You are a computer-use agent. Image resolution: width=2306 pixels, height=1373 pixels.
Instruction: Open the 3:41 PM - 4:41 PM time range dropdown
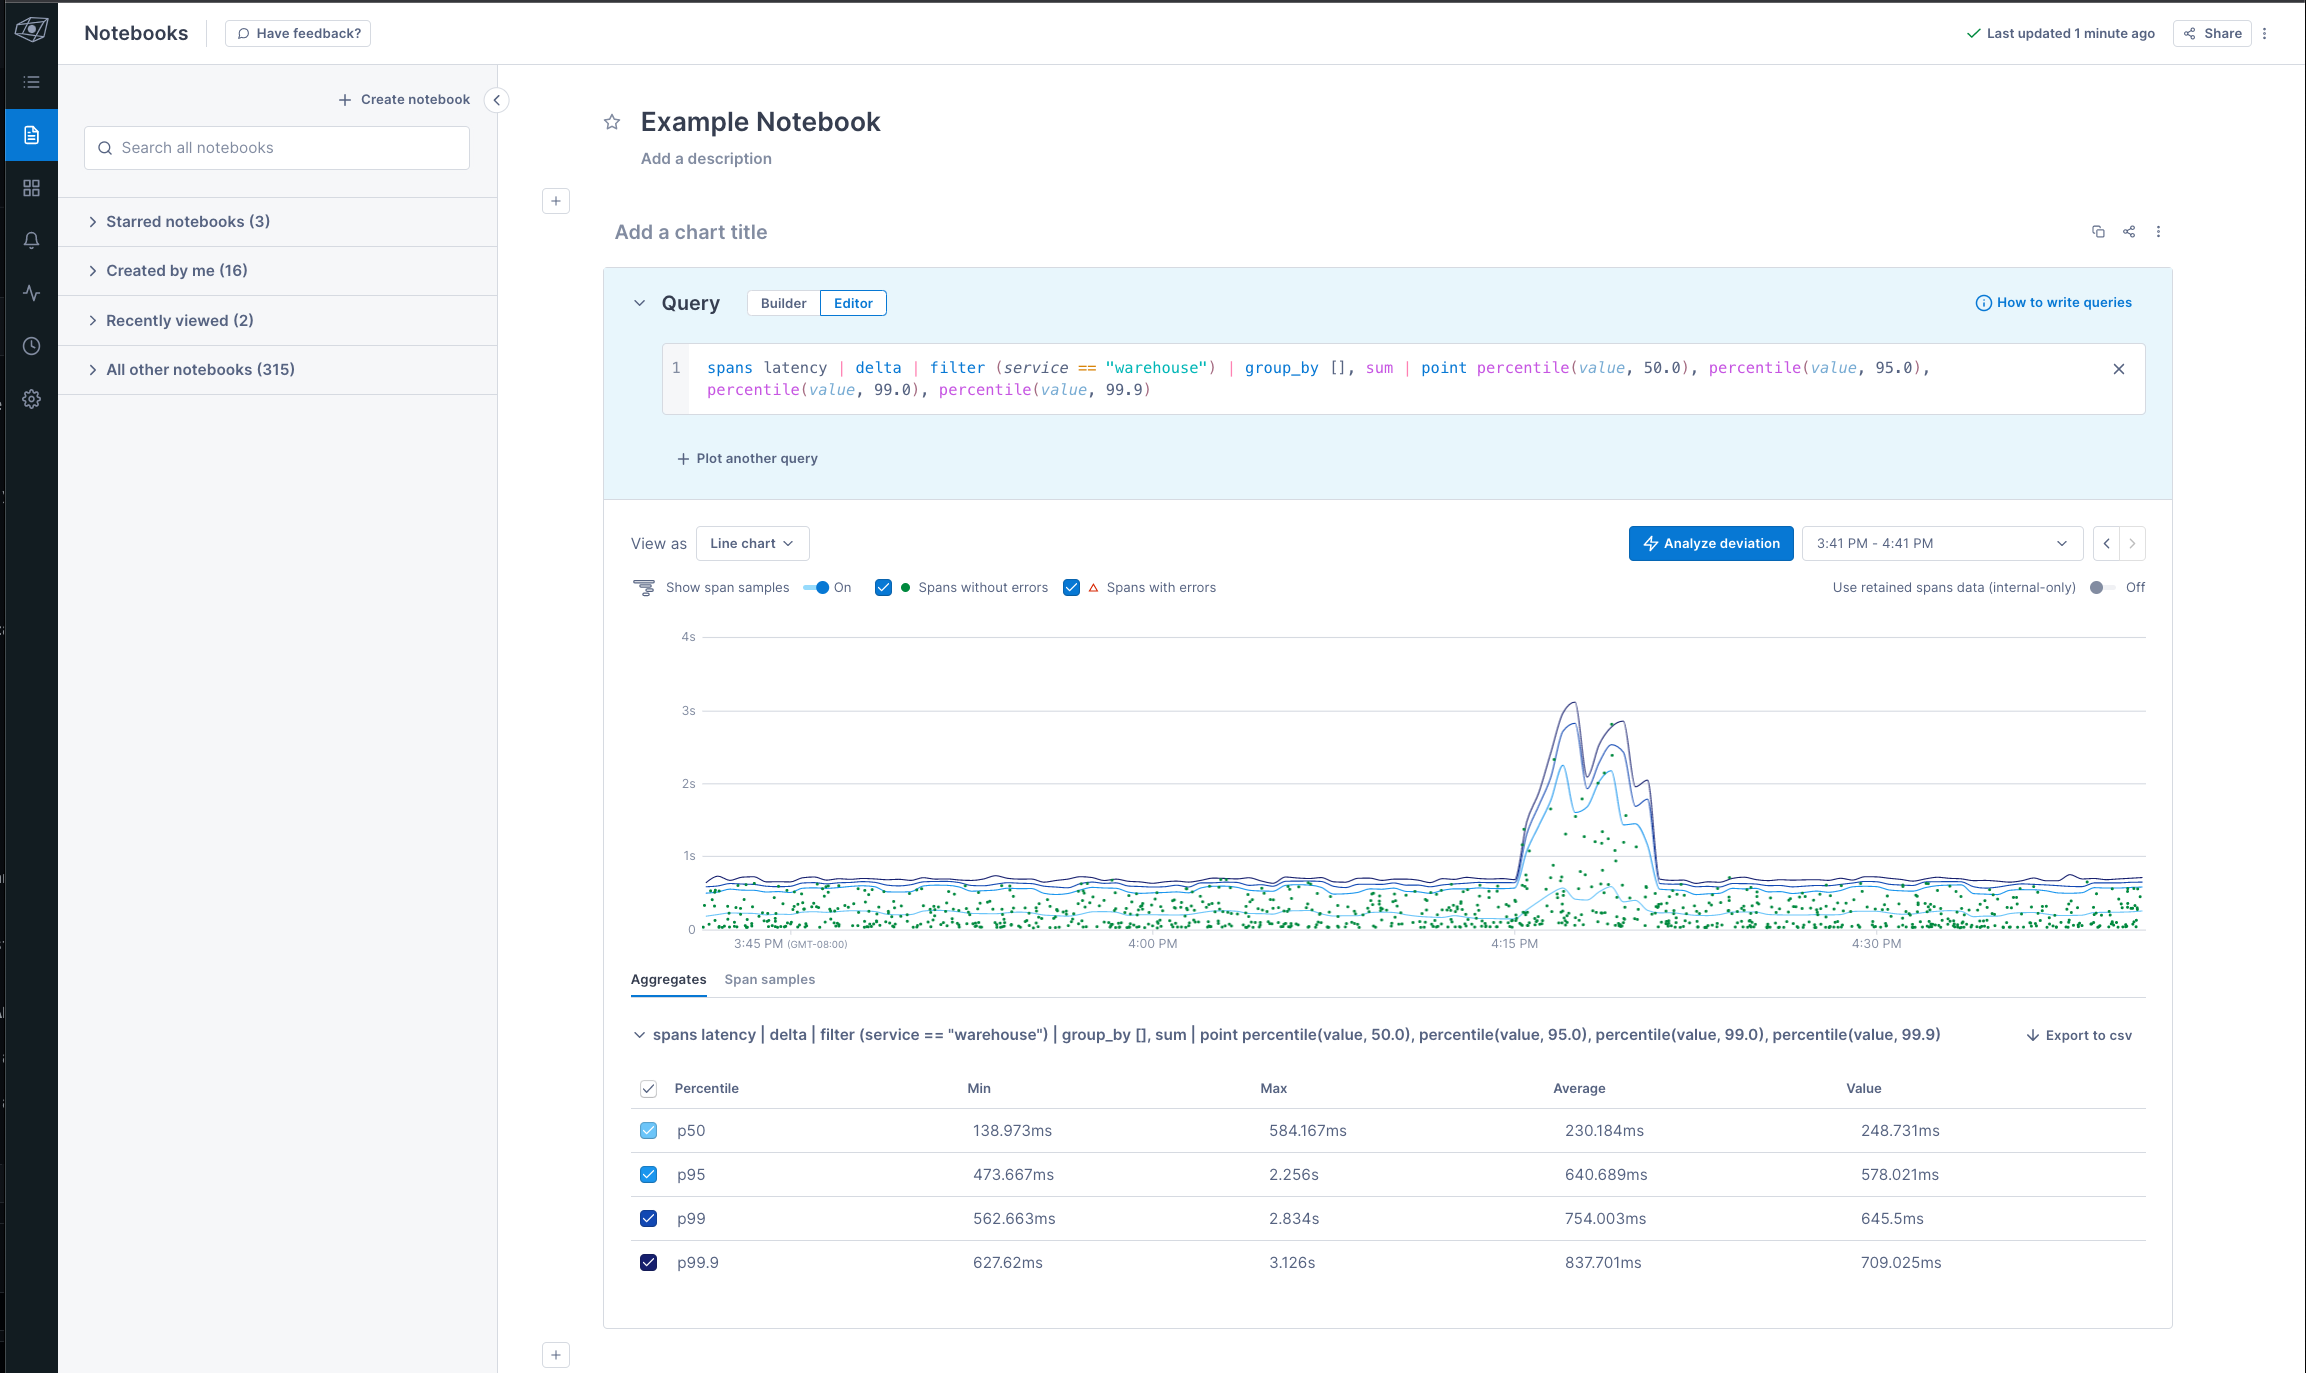tap(1941, 544)
